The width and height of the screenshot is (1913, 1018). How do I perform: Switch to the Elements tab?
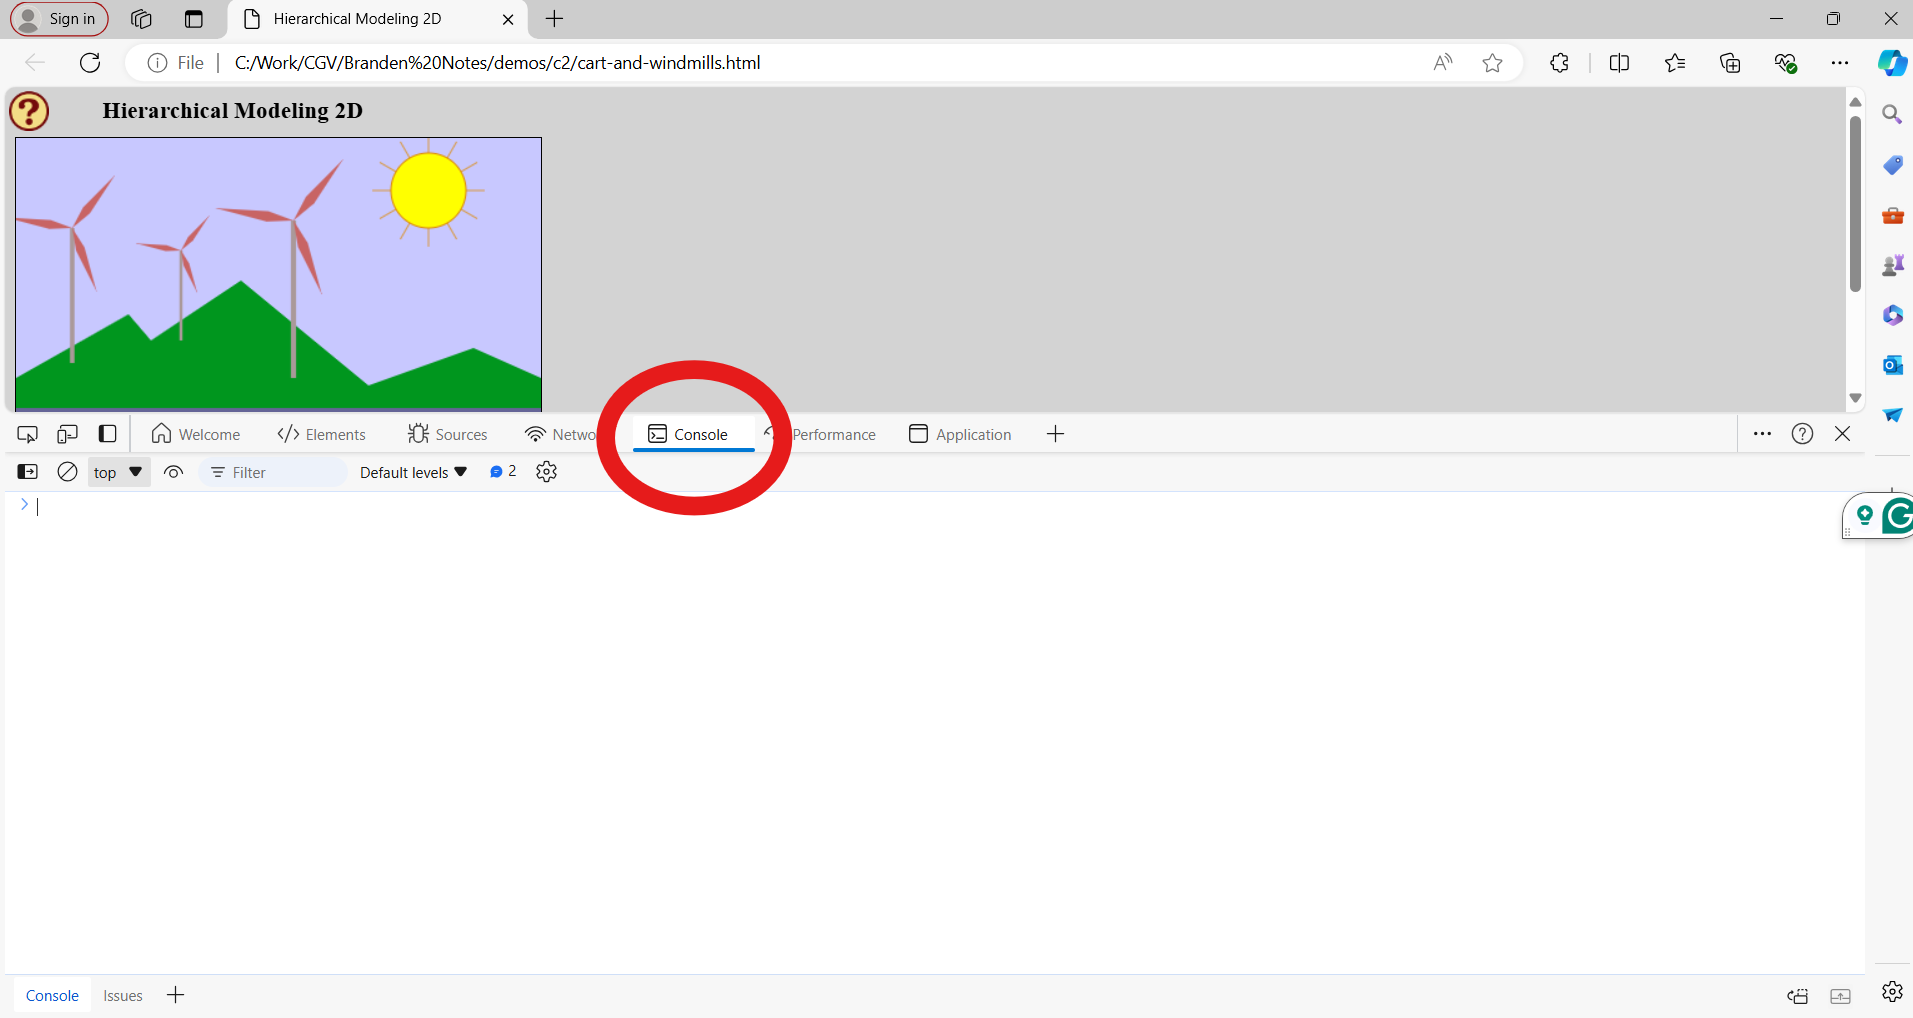click(322, 434)
